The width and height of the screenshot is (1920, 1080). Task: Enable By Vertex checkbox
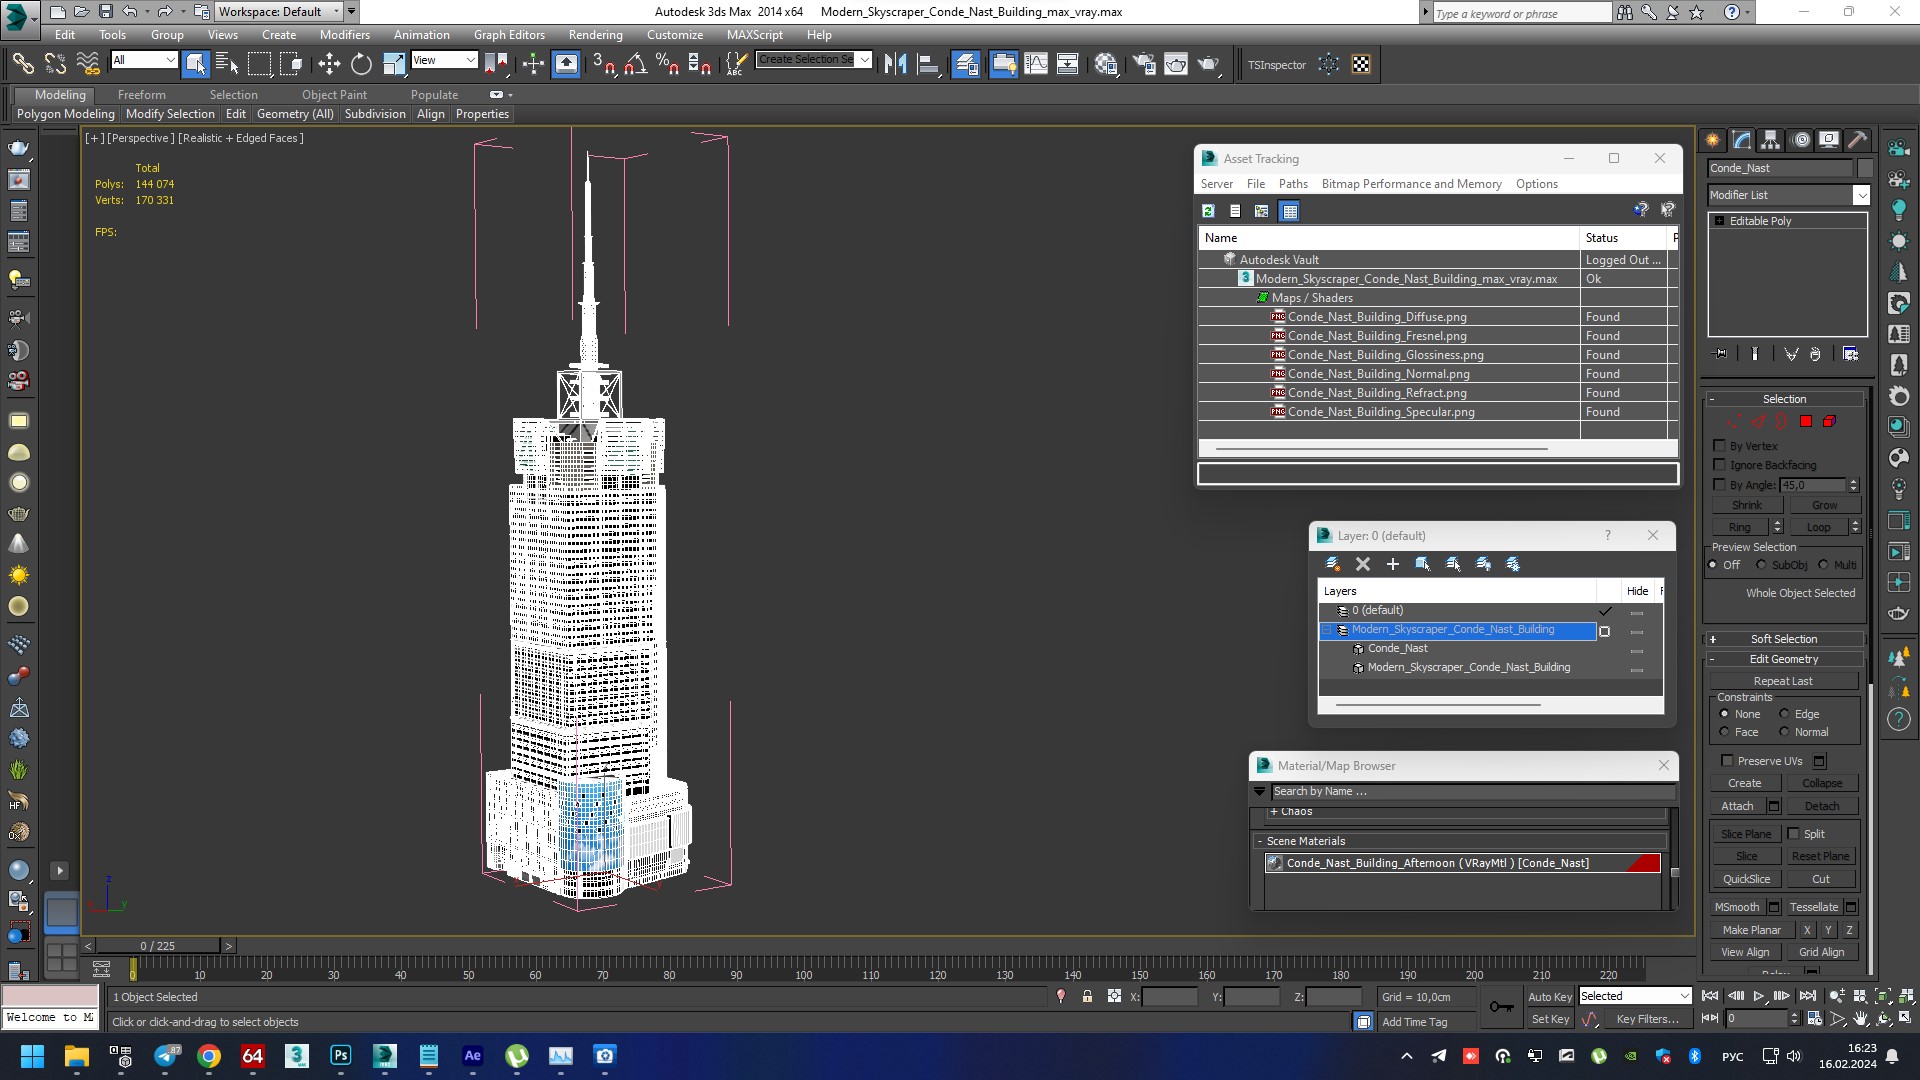(1720, 446)
